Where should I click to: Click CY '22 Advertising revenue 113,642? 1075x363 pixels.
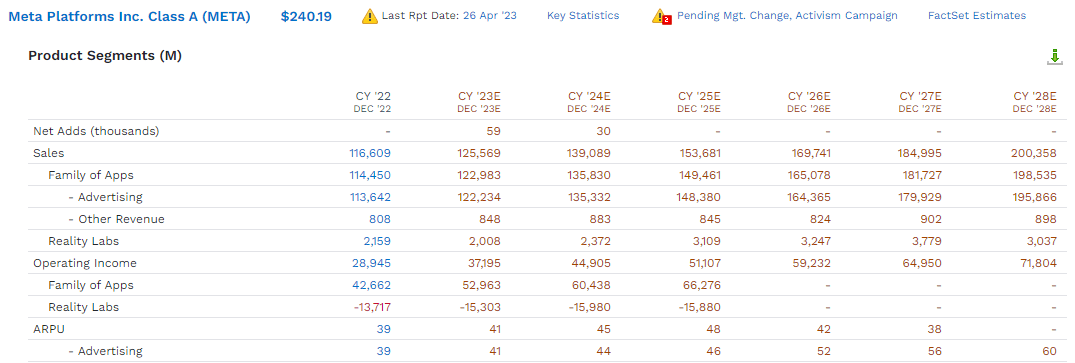(x=370, y=197)
